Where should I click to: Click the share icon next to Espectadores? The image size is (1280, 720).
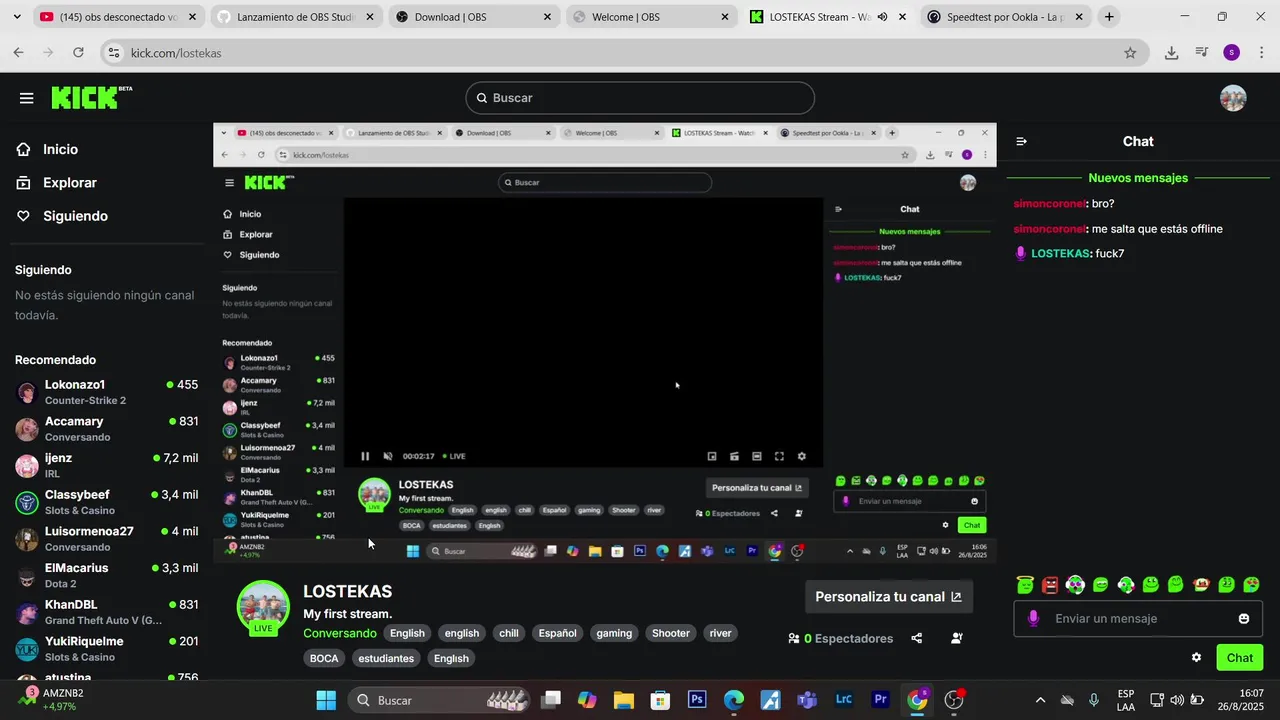[x=917, y=638]
